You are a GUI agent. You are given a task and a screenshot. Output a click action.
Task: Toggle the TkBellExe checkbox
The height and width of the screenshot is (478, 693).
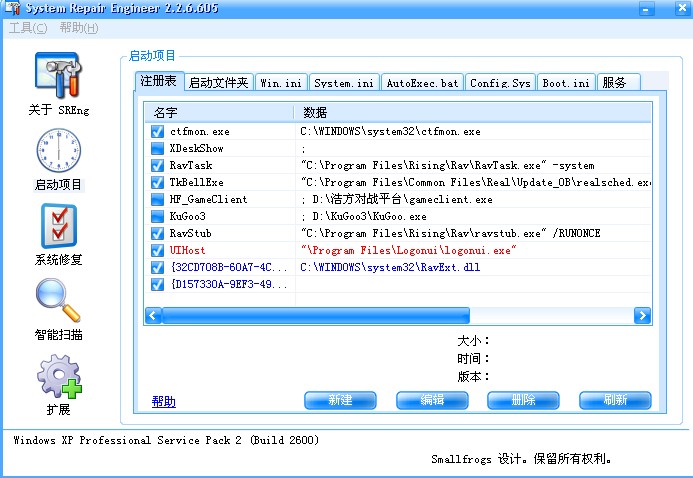click(x=157, y=182)
